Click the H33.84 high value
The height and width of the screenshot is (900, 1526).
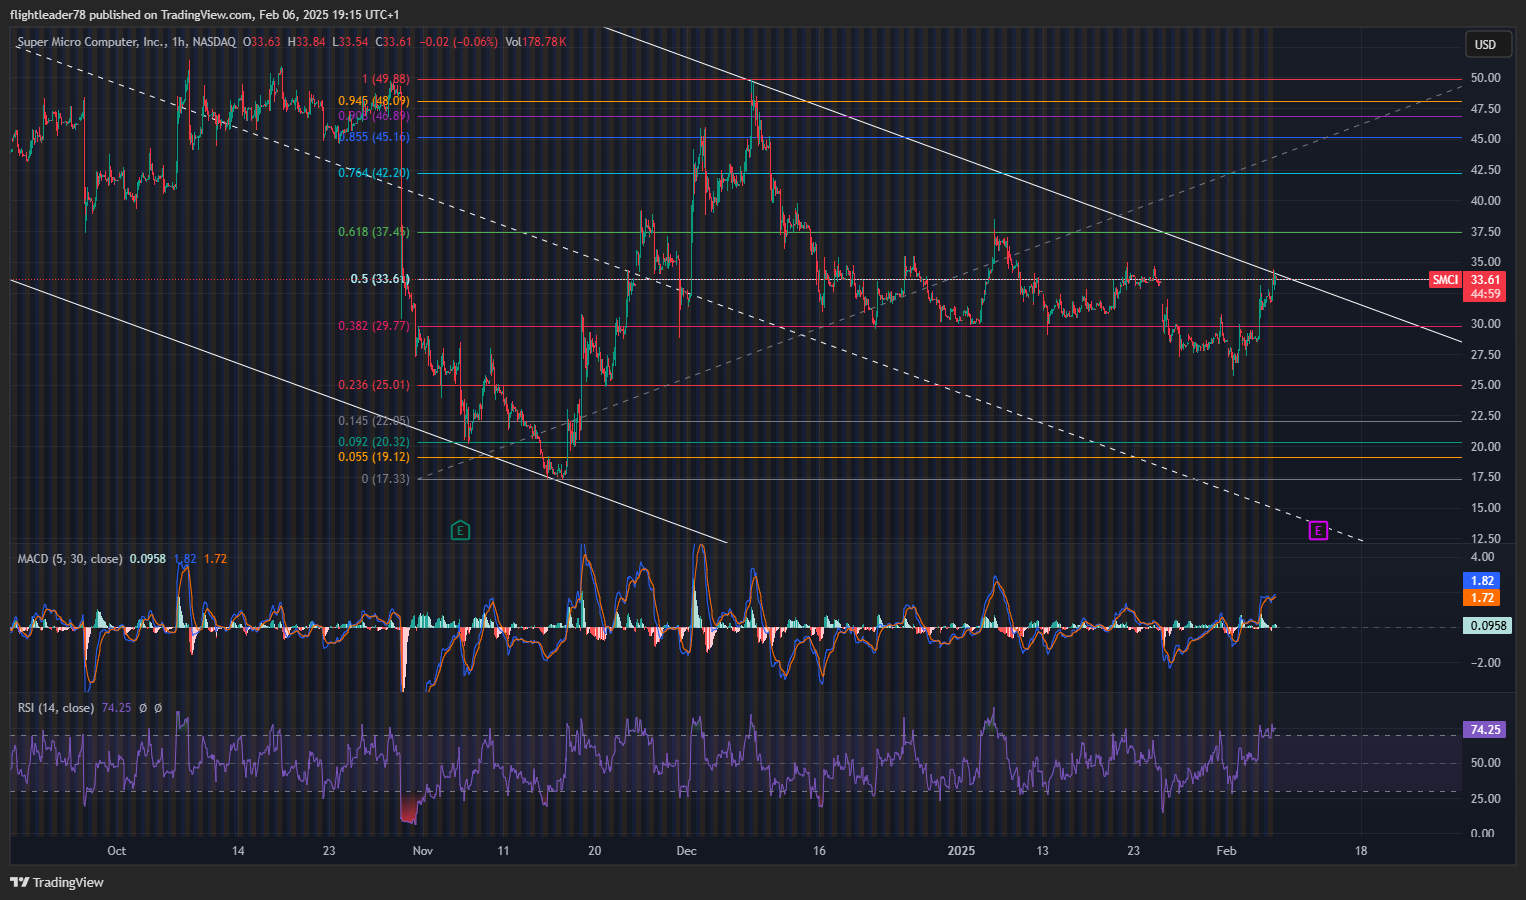tap(307, 42)
